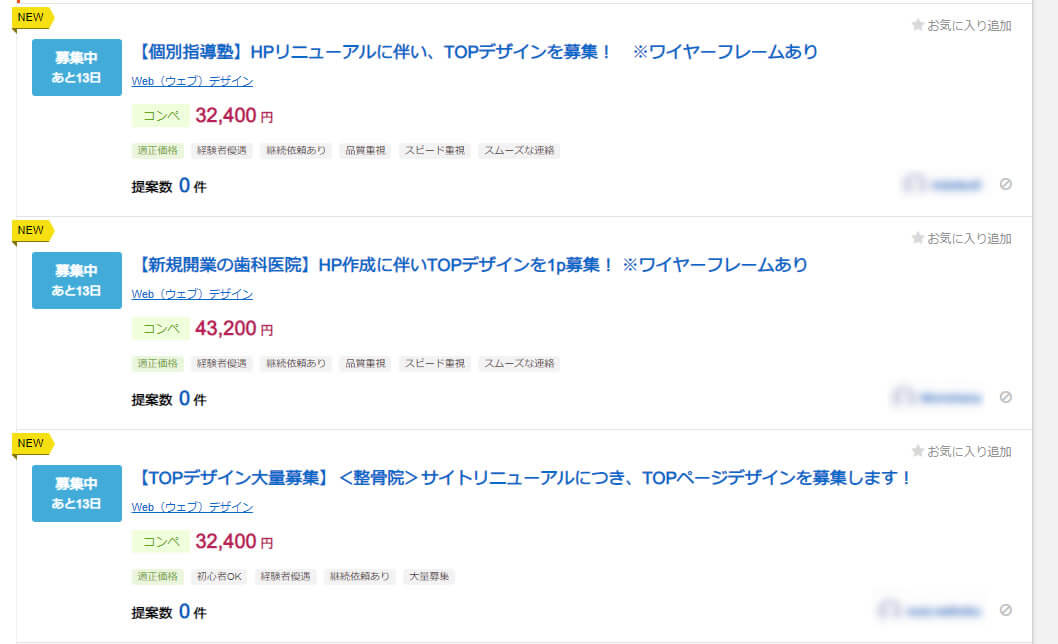
Task: Click the 募集中 あと13日 badge on 歯科医院 listing
Action: 77,280
